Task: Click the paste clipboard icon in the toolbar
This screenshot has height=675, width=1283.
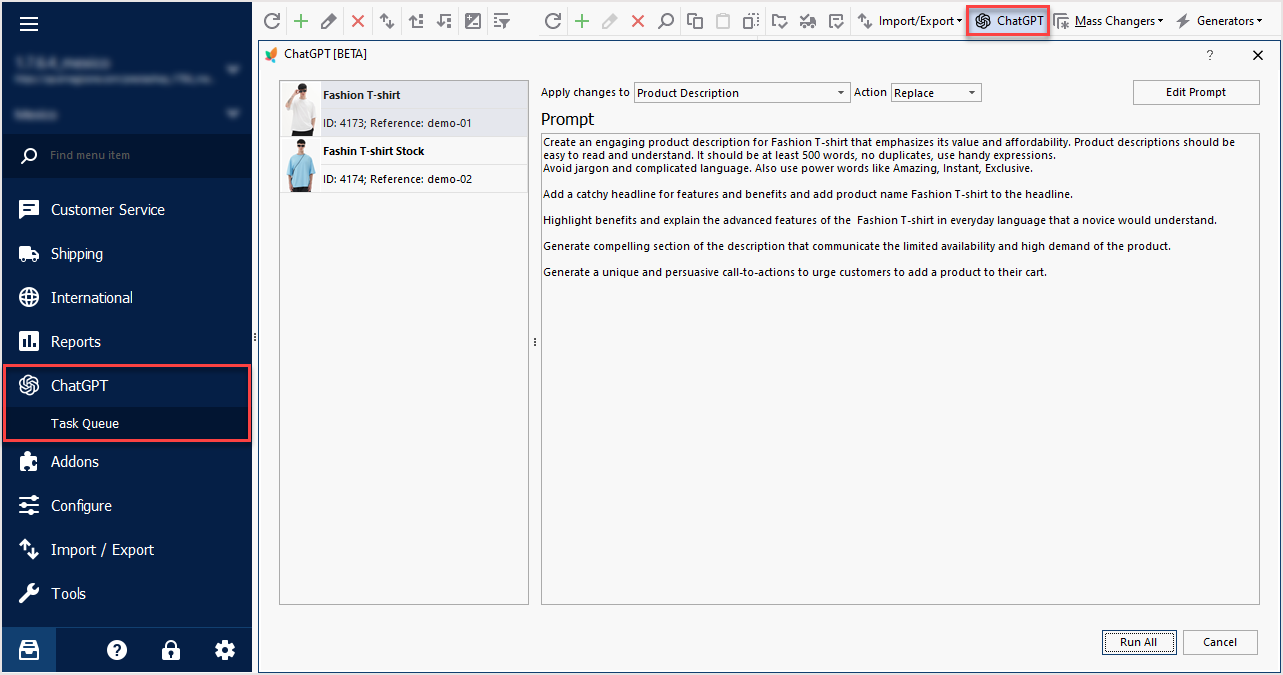Action: pos(722,21)
